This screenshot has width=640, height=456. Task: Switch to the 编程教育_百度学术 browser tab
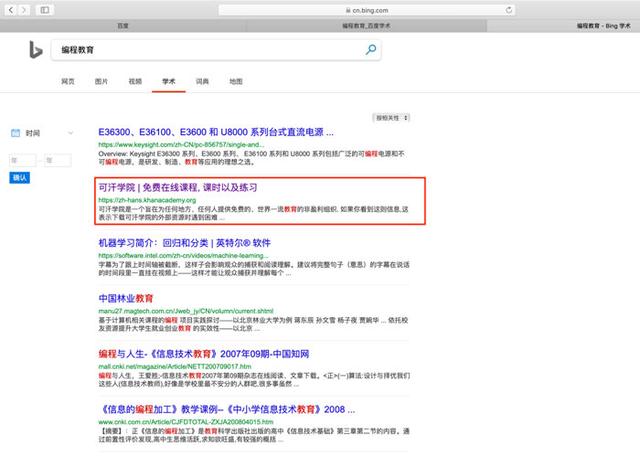pos(366,26)
